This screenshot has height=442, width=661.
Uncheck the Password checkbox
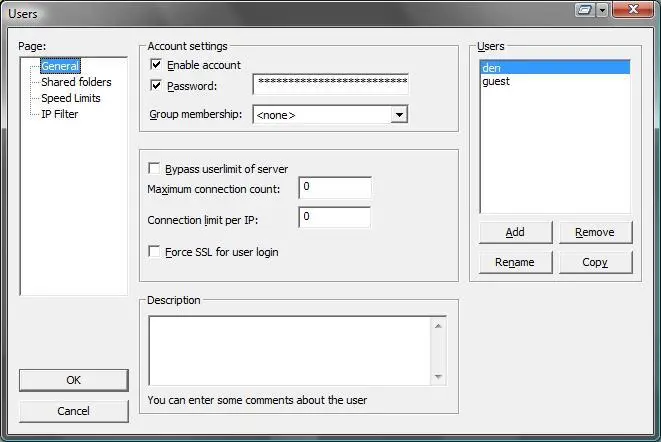155,86
